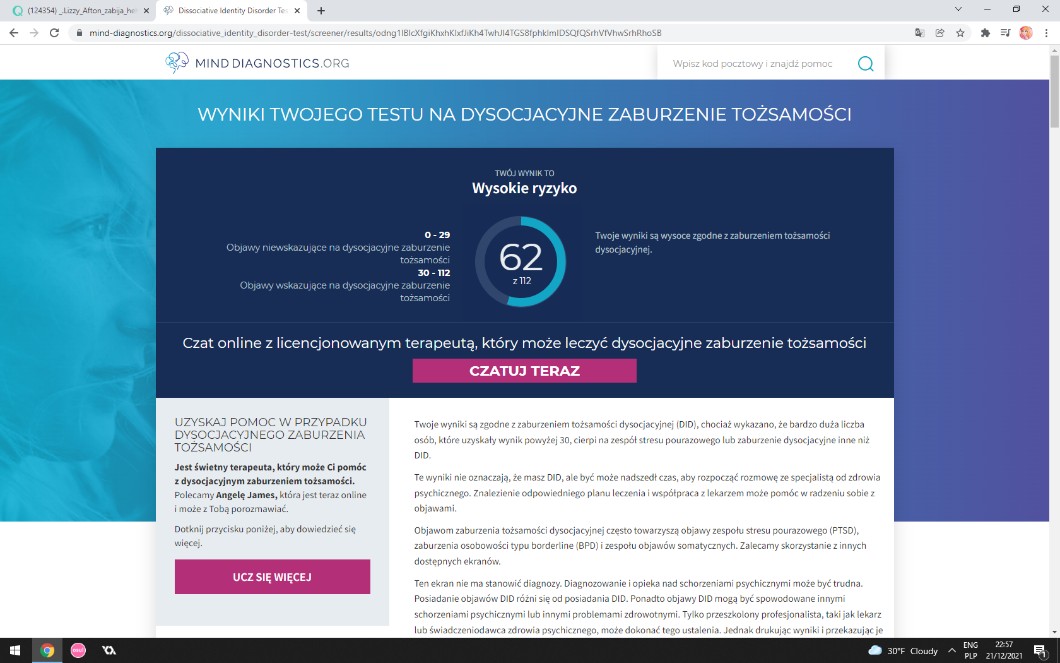Screen dimensions: 1060x663
Task: Click the postal code search field
Action: [x=753, y=64]
